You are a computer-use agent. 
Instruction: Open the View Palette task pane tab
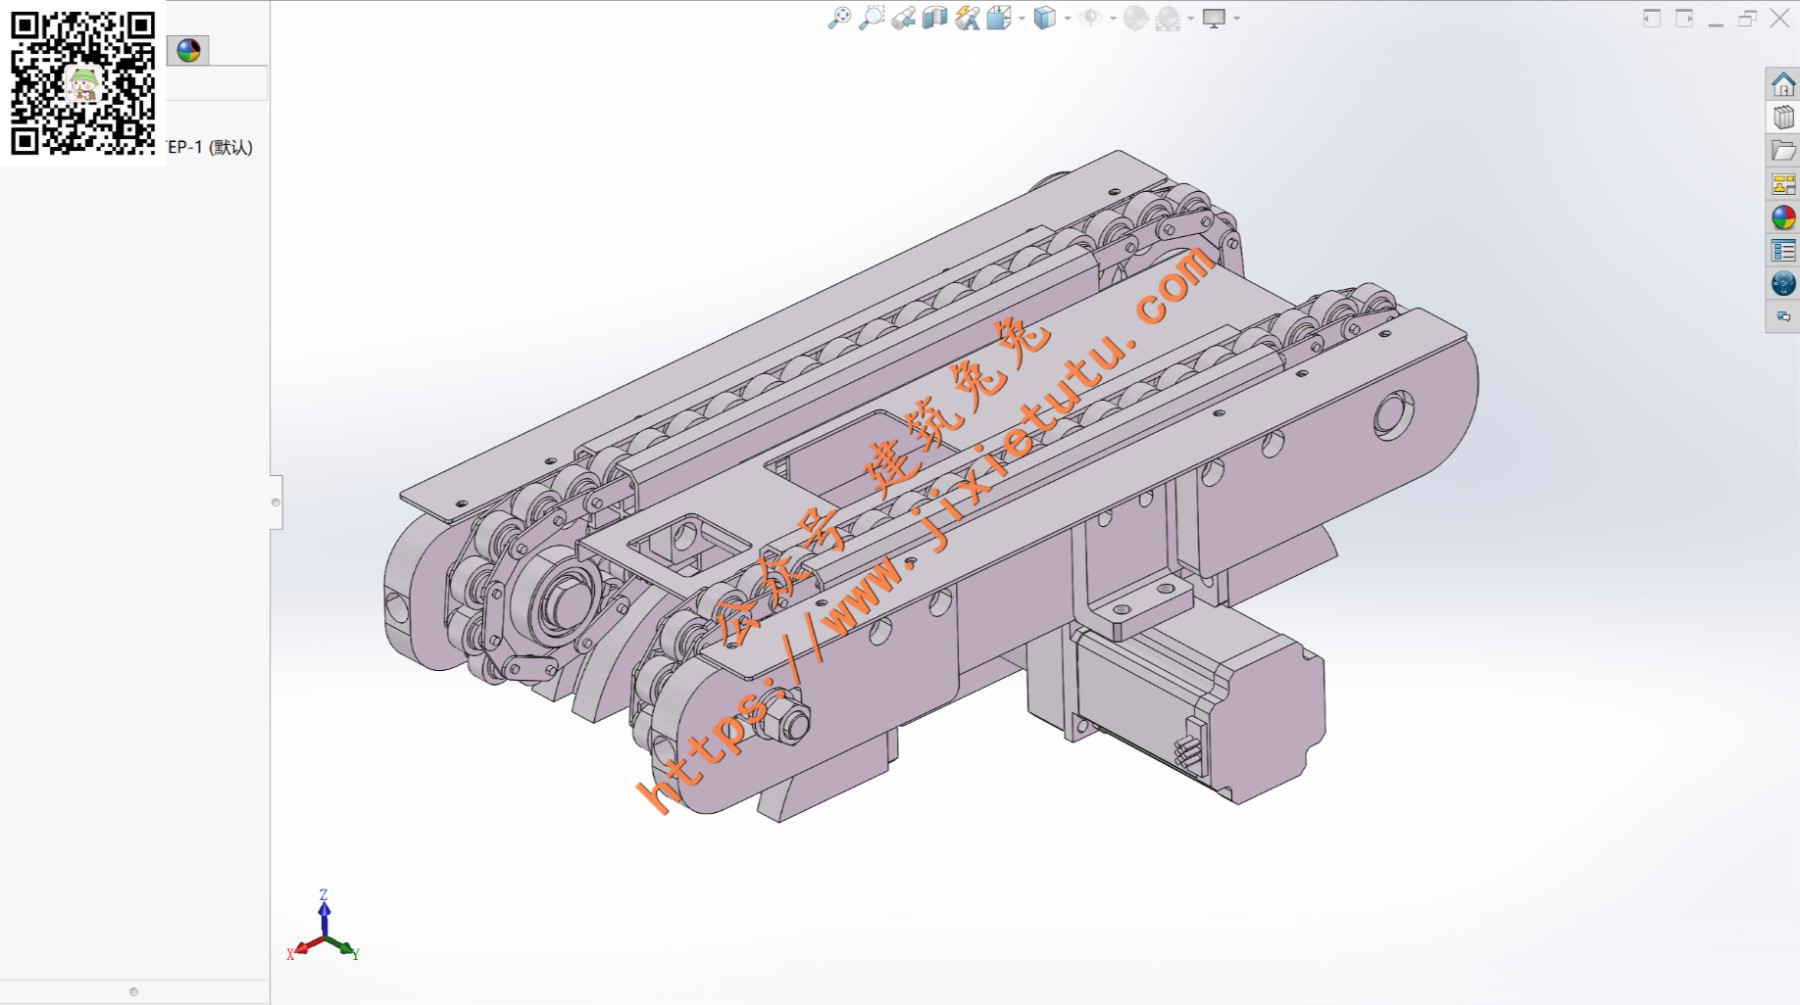point(1783,184)
